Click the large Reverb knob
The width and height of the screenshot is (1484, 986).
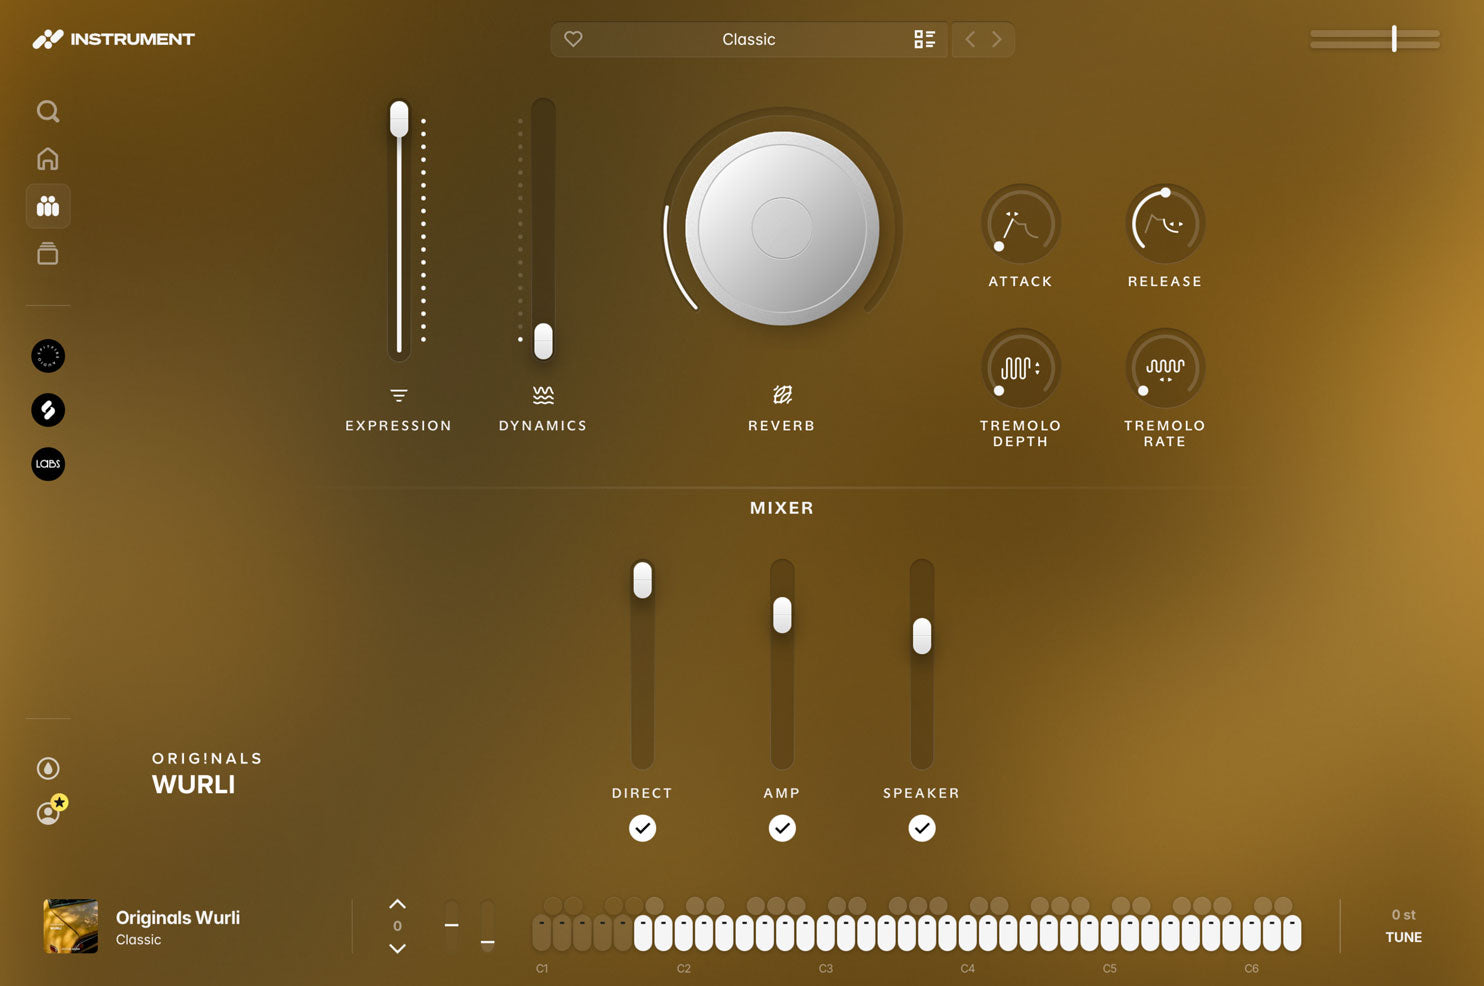[x=782, y=228]
